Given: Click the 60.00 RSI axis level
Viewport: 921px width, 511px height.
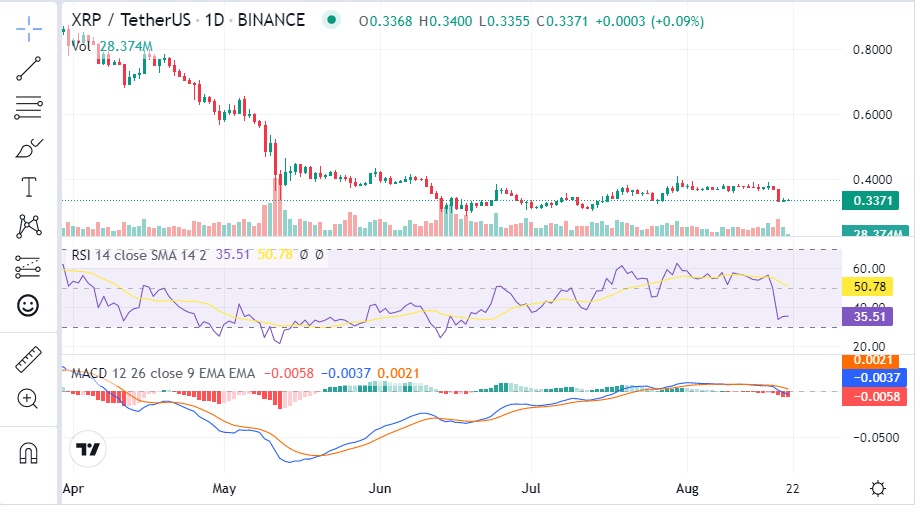Looking at the screenshot, I should coord(869,268).
